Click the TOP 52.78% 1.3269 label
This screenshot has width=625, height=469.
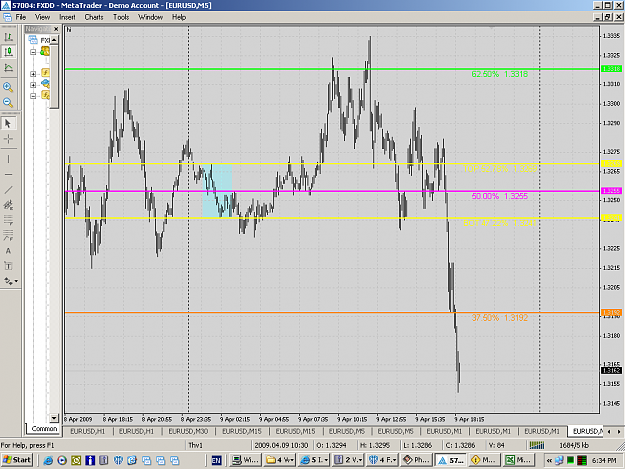500,169
